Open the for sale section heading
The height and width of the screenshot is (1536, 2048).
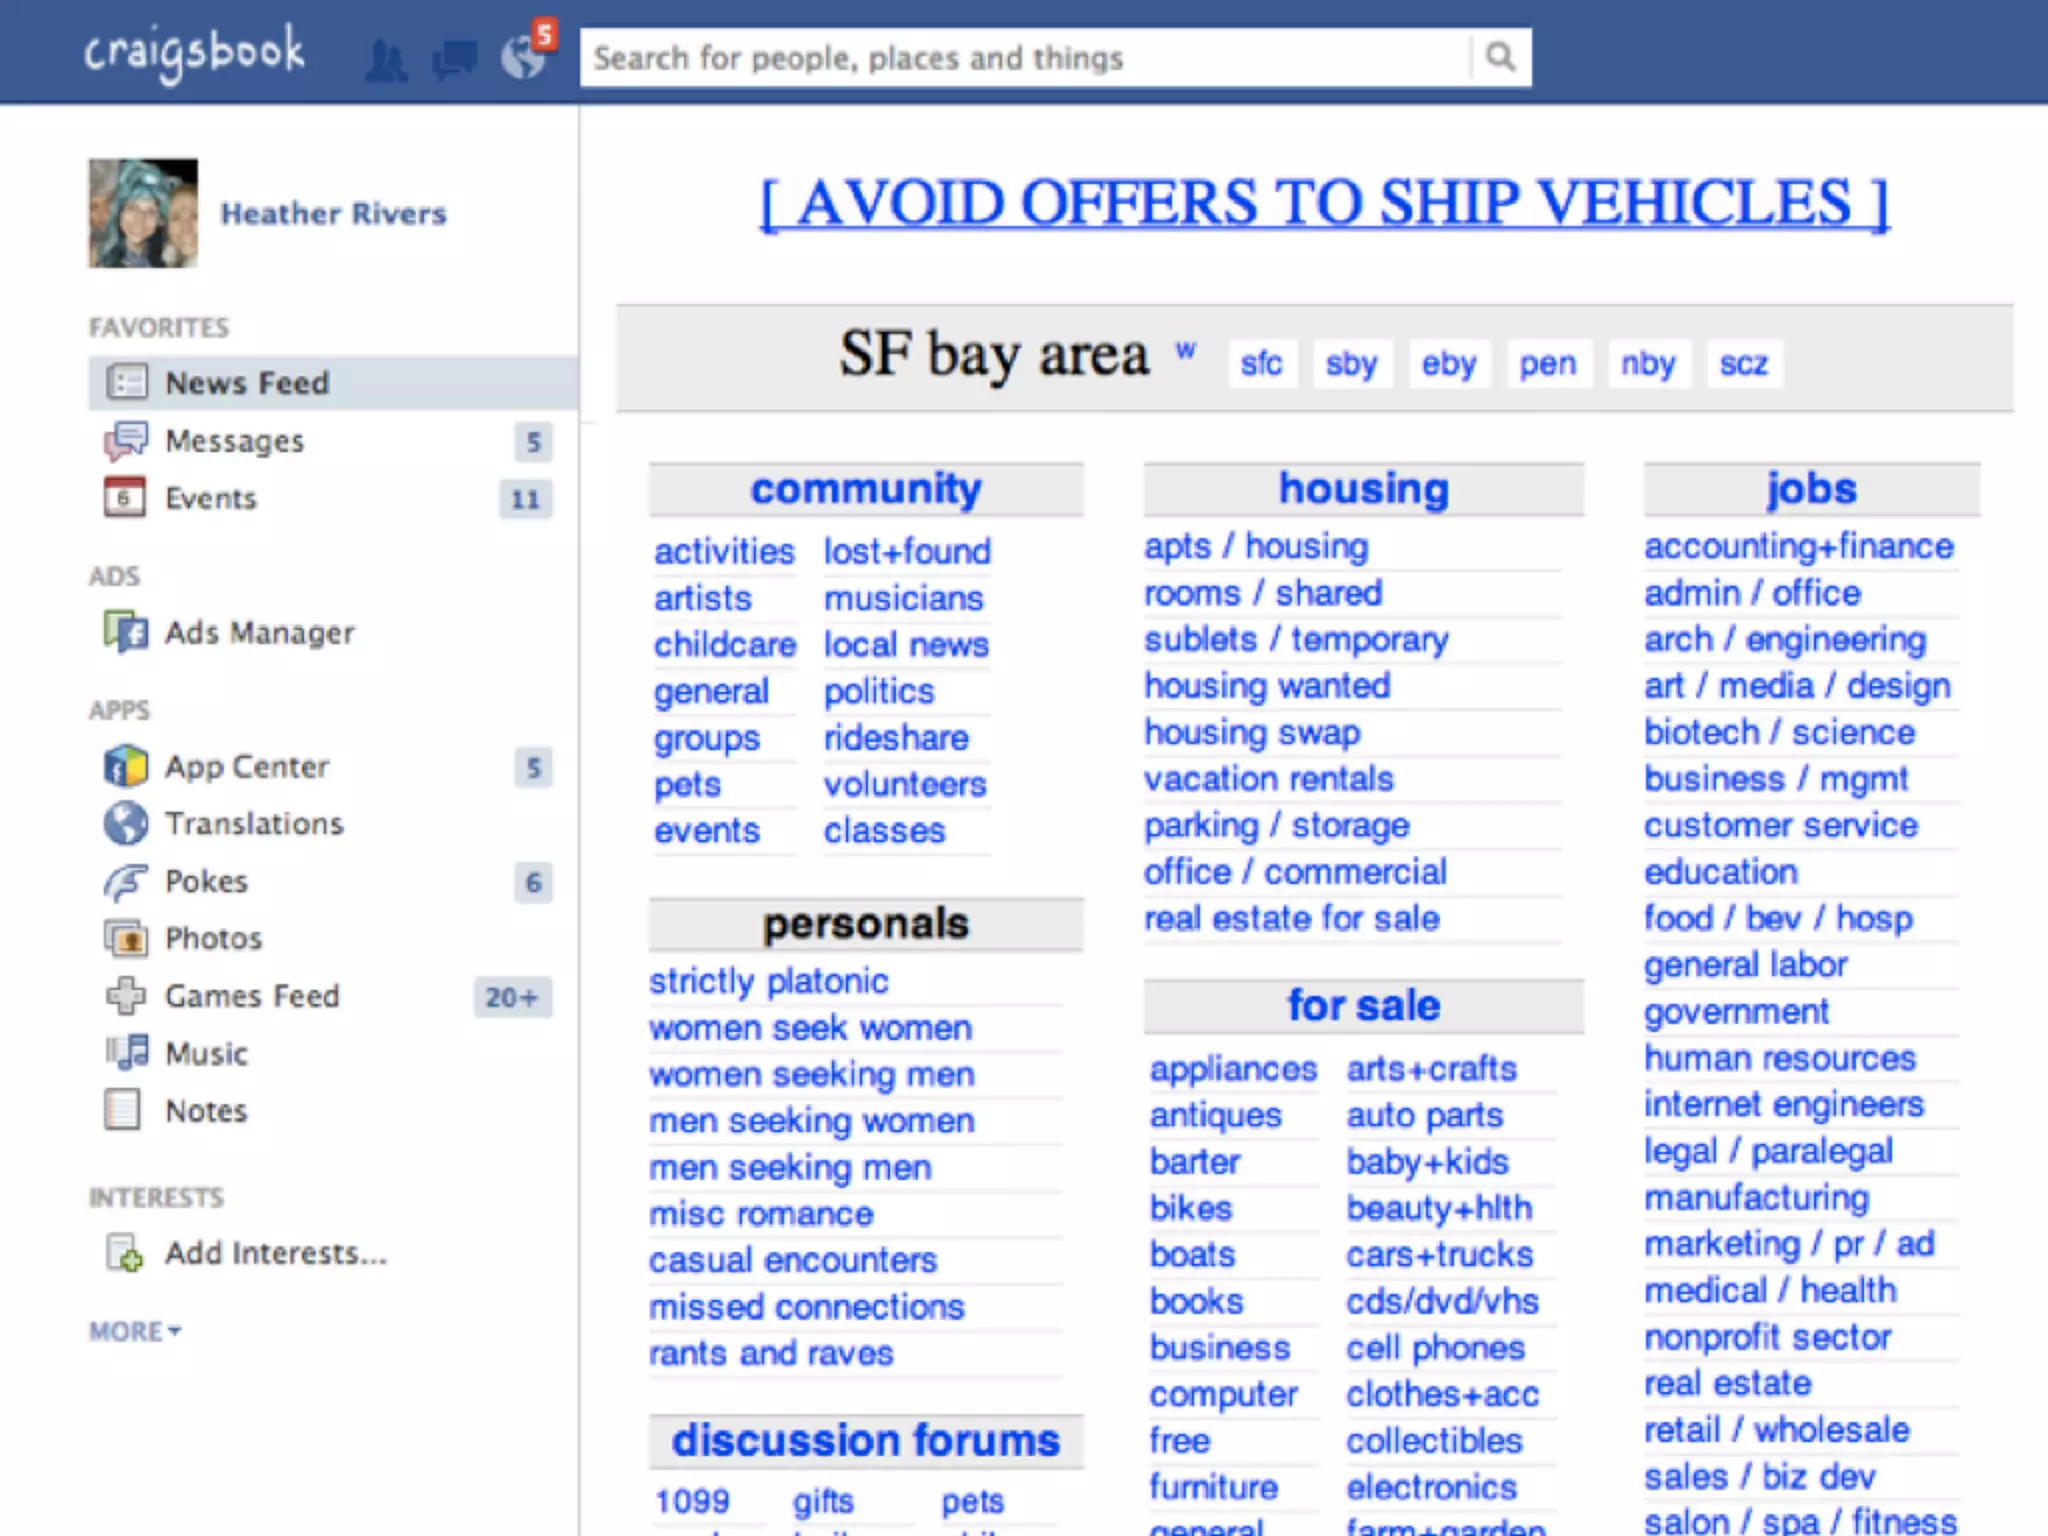coord(1364,1006)
